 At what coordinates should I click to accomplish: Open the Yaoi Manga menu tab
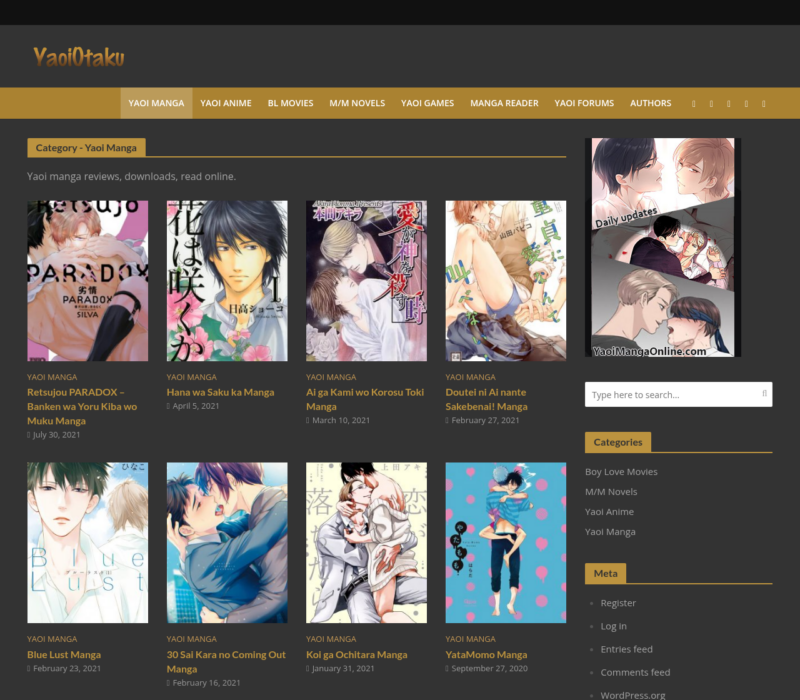click(x=156, y=103)
